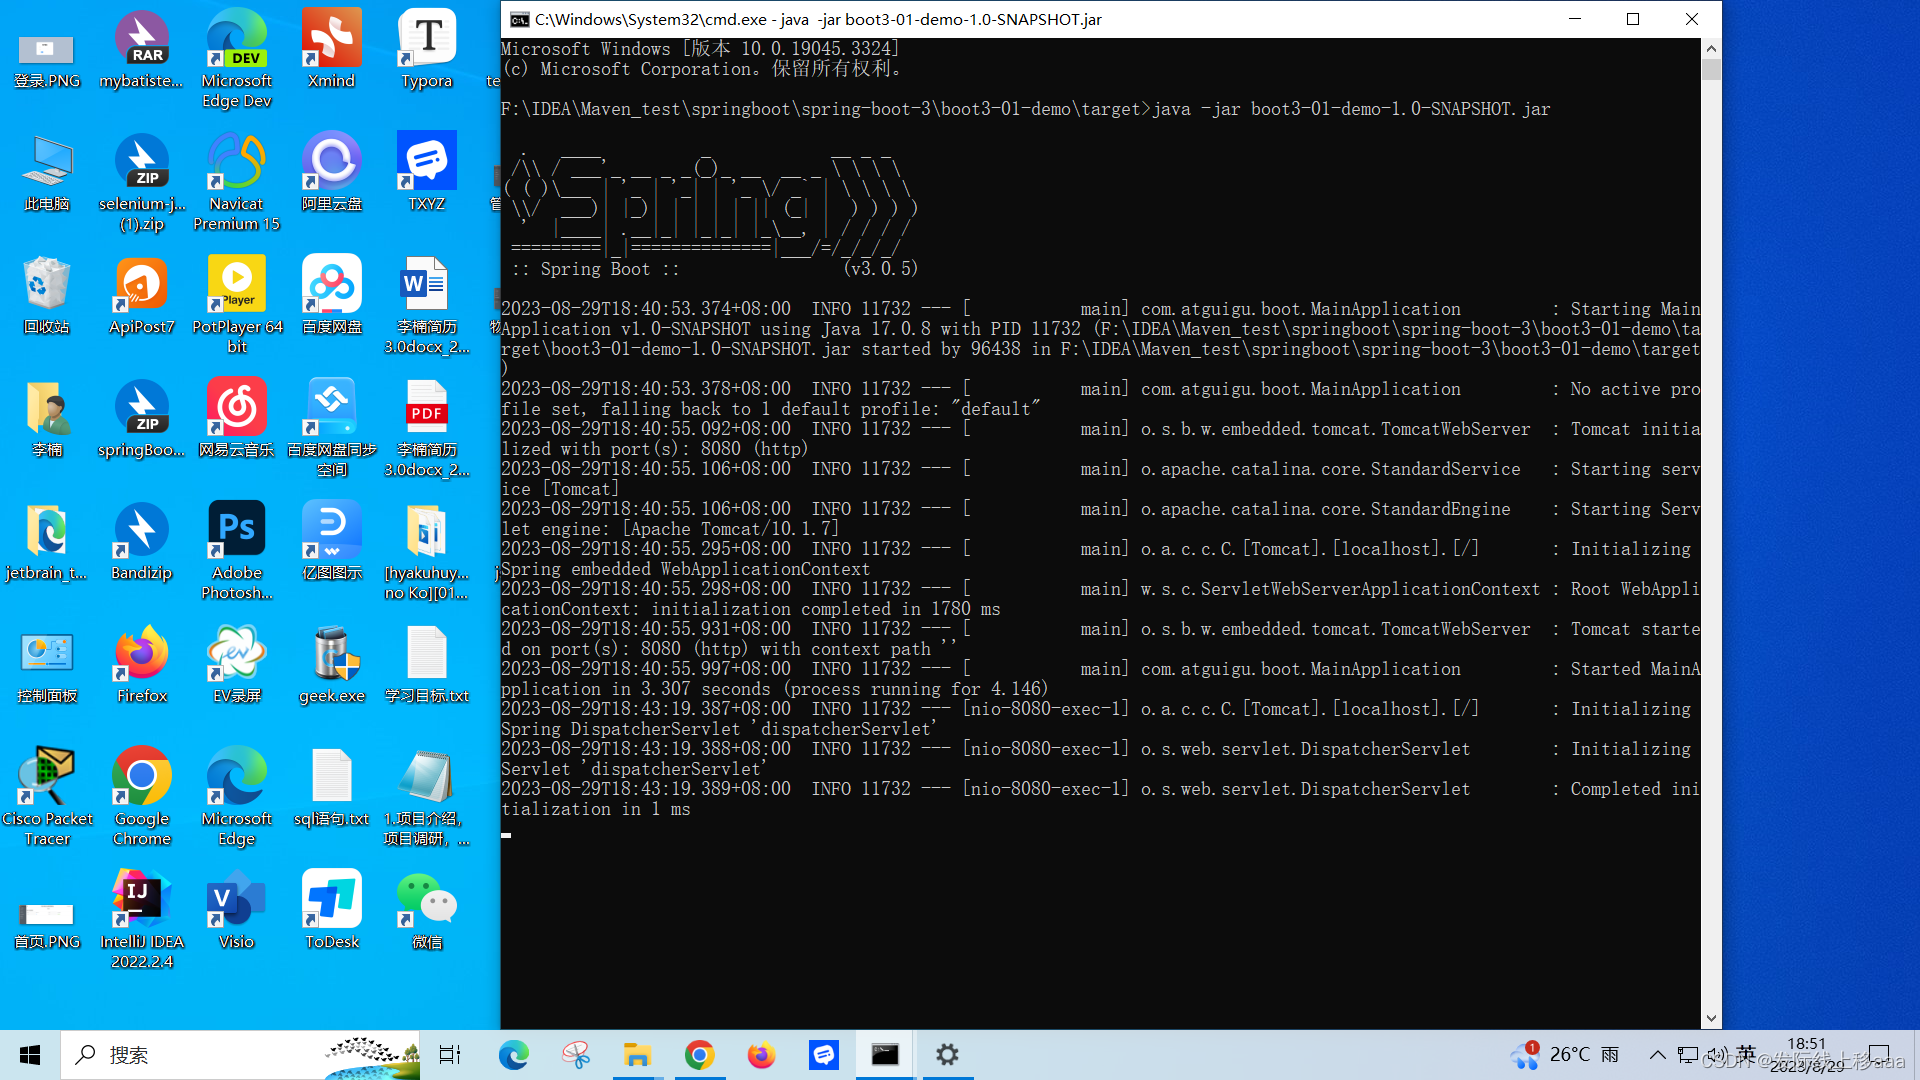Open the Start menu
The image size is (1920, 1080).
click(28, 1054)
